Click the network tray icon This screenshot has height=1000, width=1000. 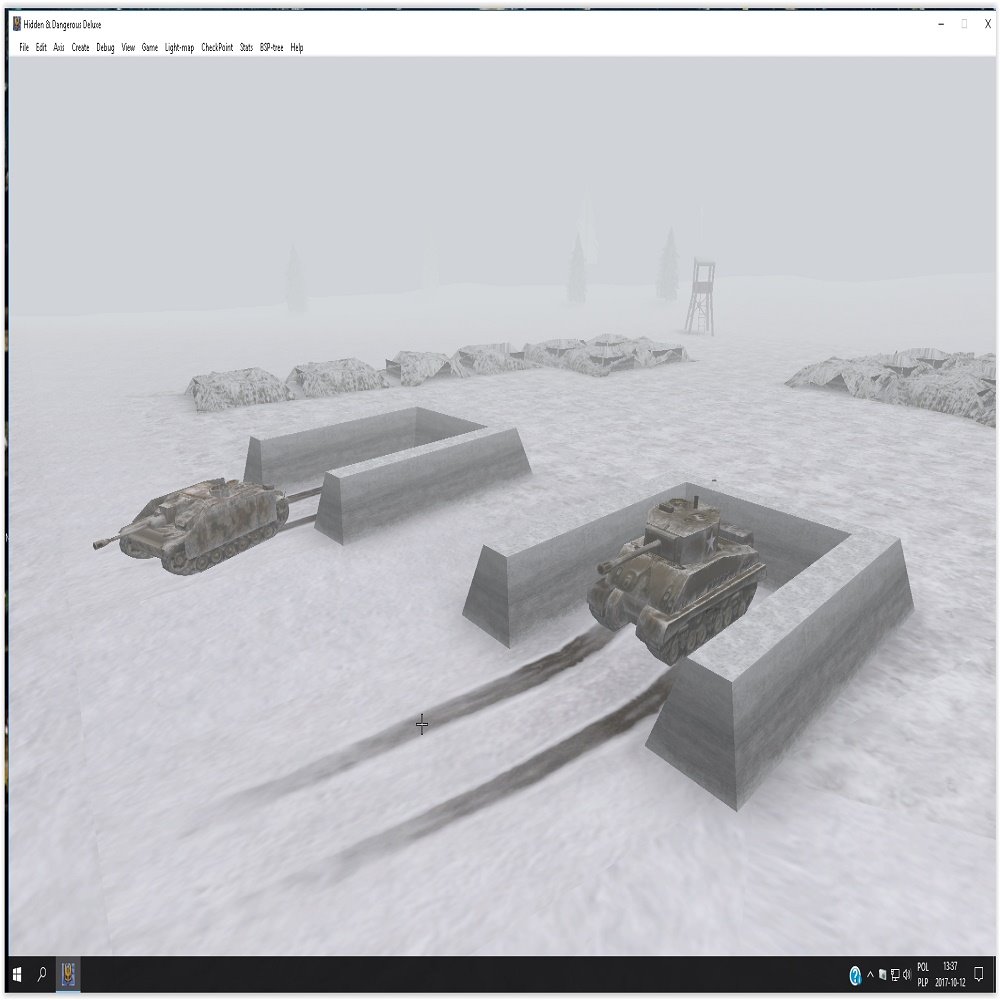(x=895, y=974)
